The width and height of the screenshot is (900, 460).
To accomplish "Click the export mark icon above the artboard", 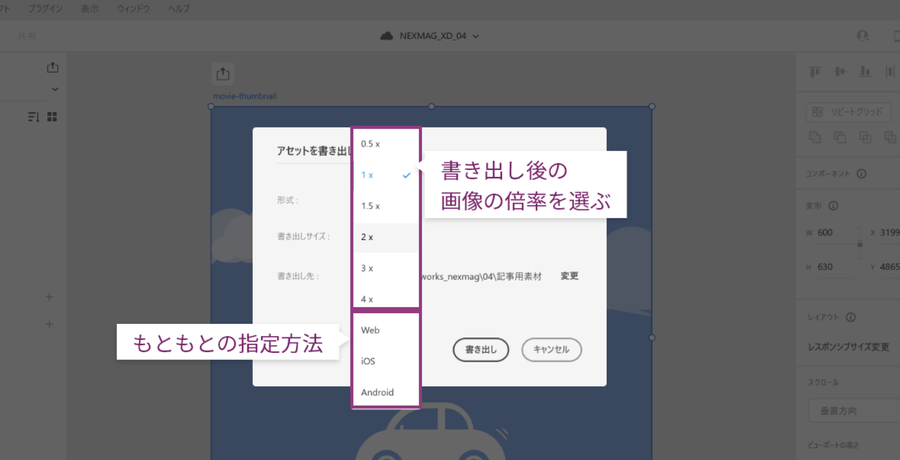I will [x=223, y=74].
